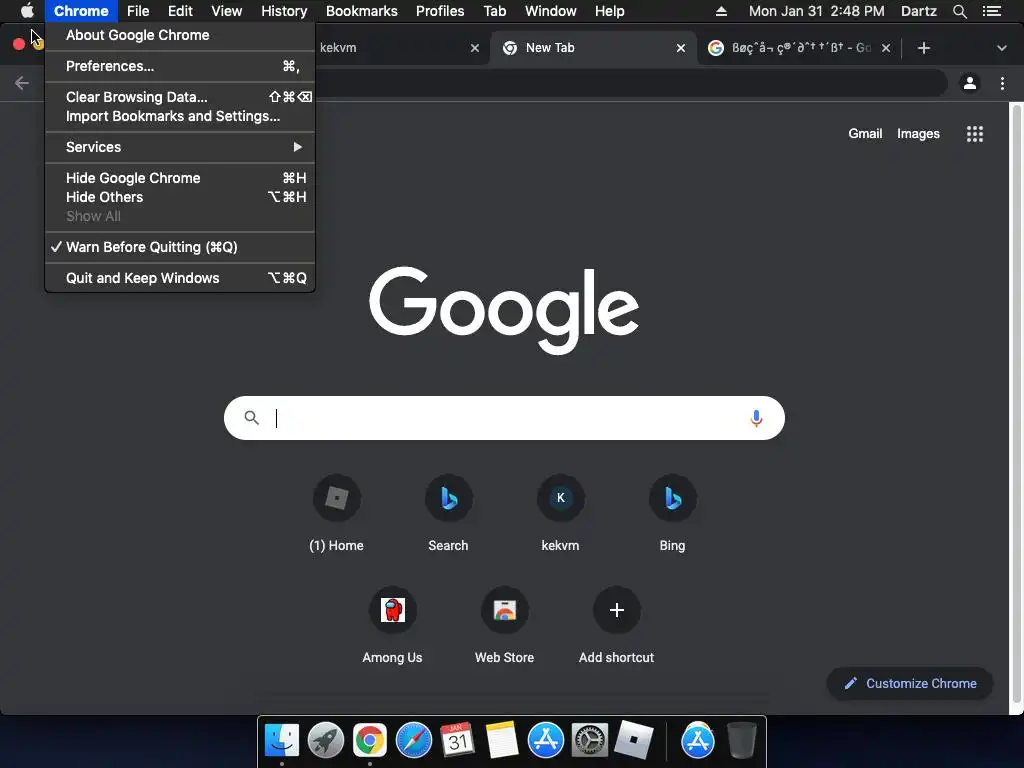Image resolution: width=1024 pixels, height=768 pixels.
Task: Open the Help menu
Action: (609, 11)
